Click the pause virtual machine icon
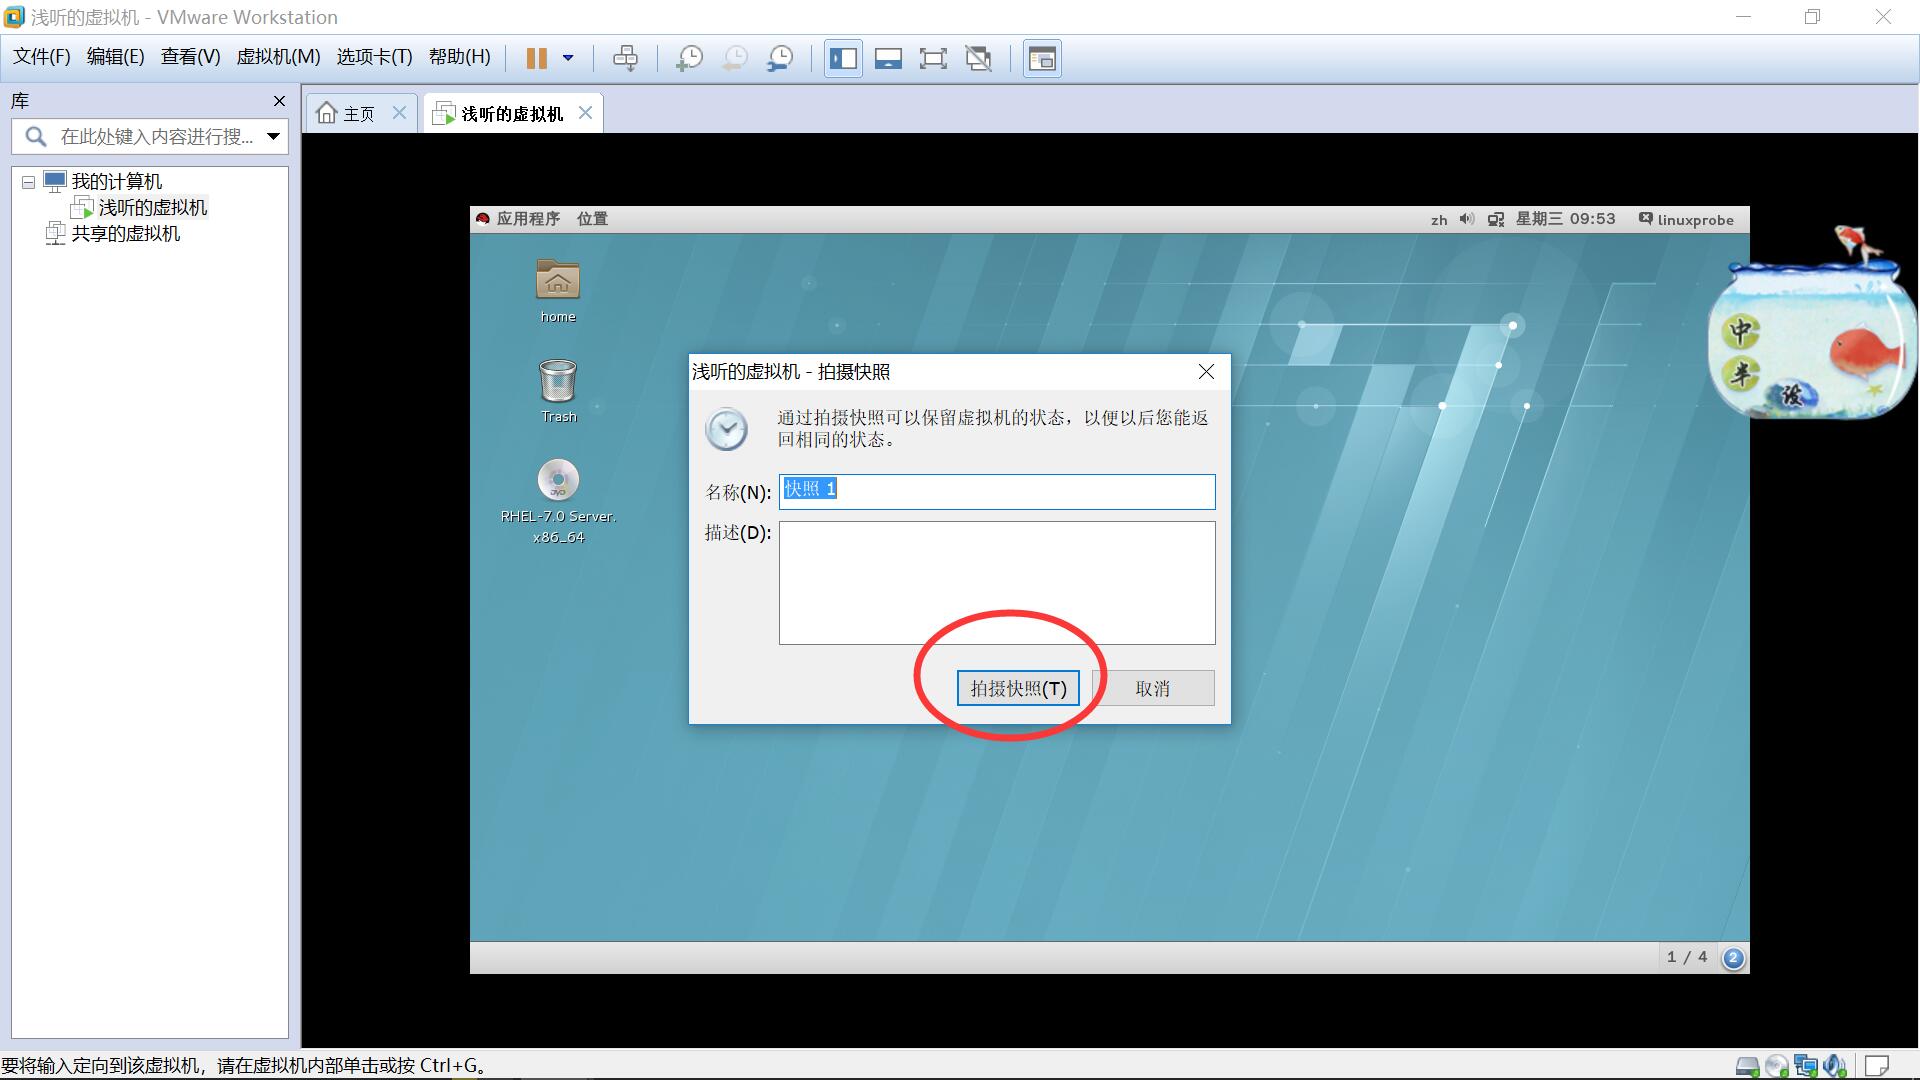 click(537, 58)
